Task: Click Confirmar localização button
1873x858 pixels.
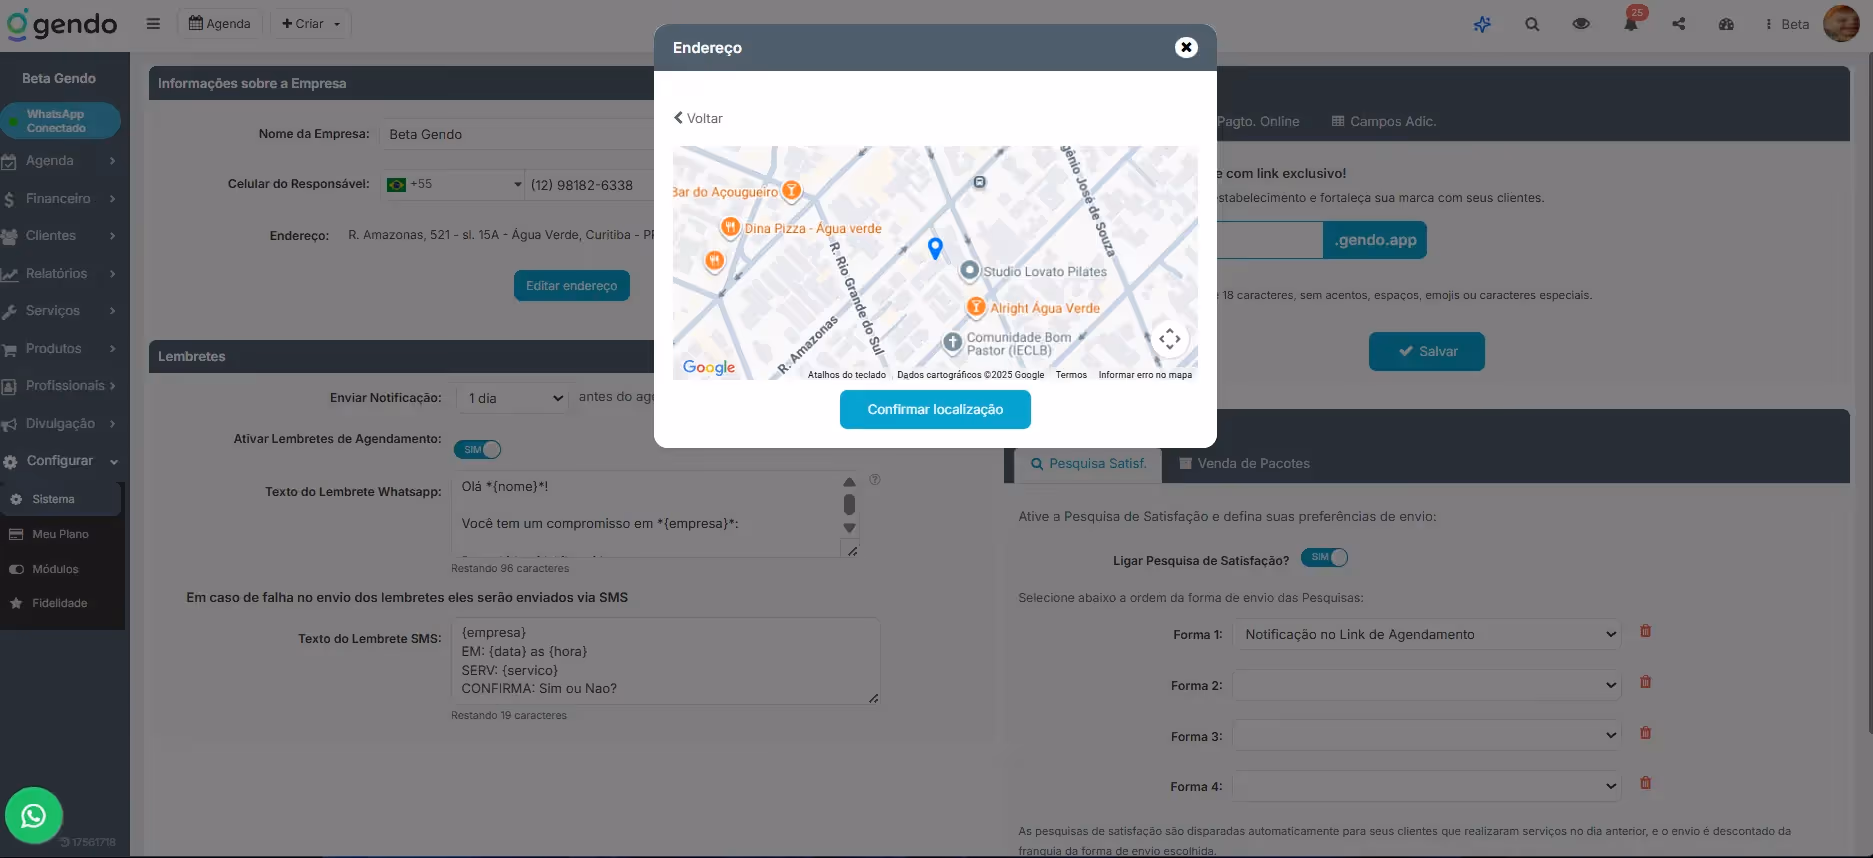Action: [x=935, y=410]
